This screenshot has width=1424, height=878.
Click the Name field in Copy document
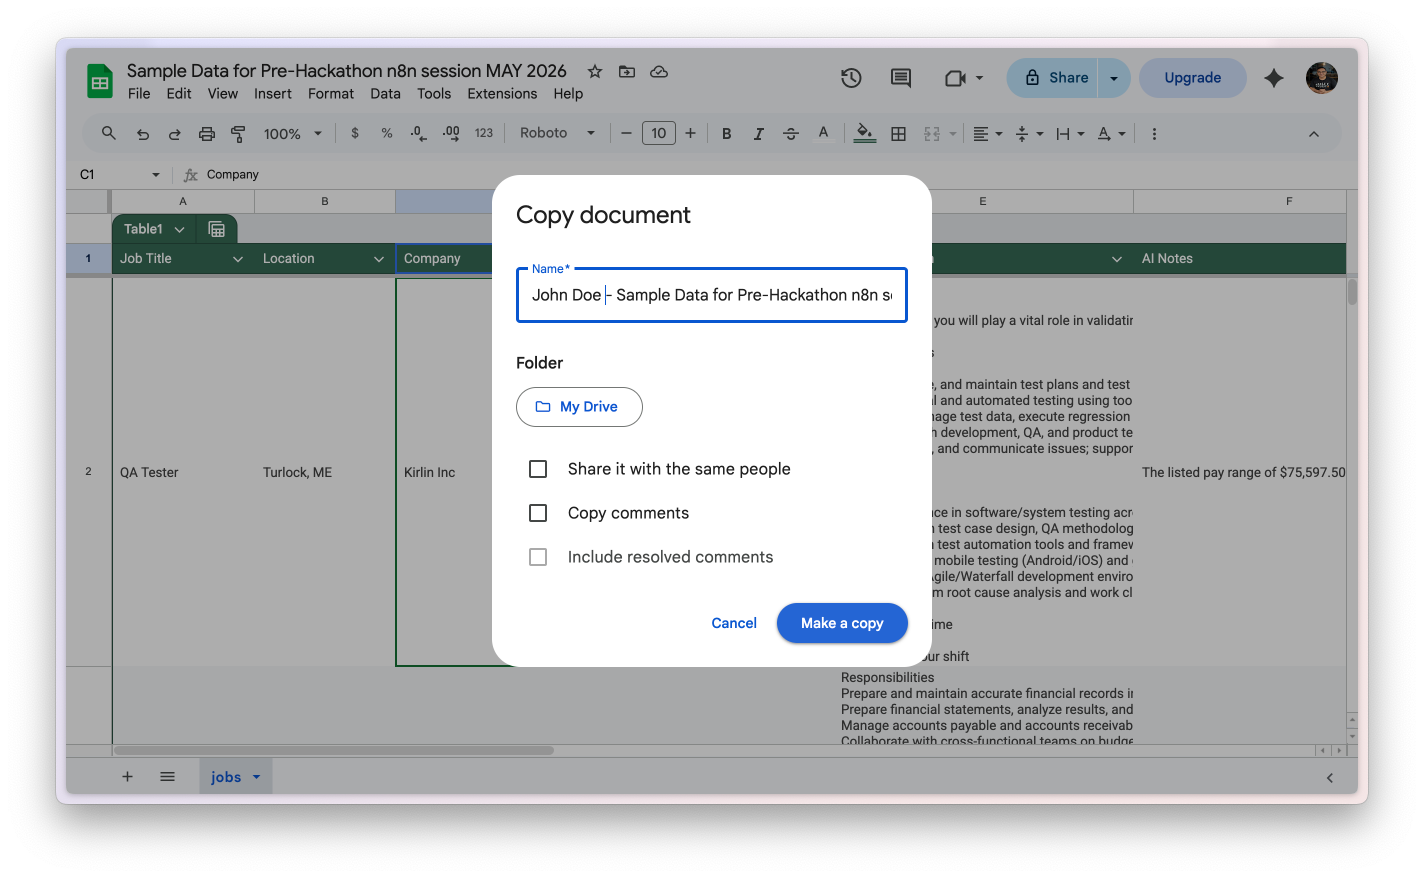click(712, 295)
